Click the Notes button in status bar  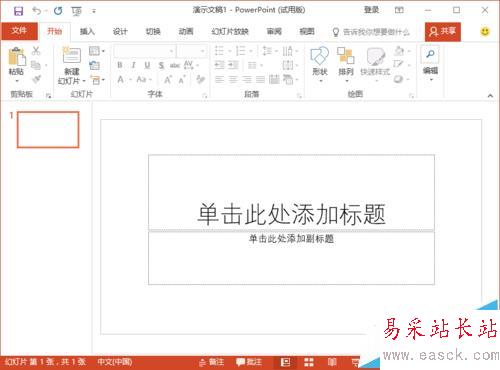pyautogui.click(x=211, y=362)
